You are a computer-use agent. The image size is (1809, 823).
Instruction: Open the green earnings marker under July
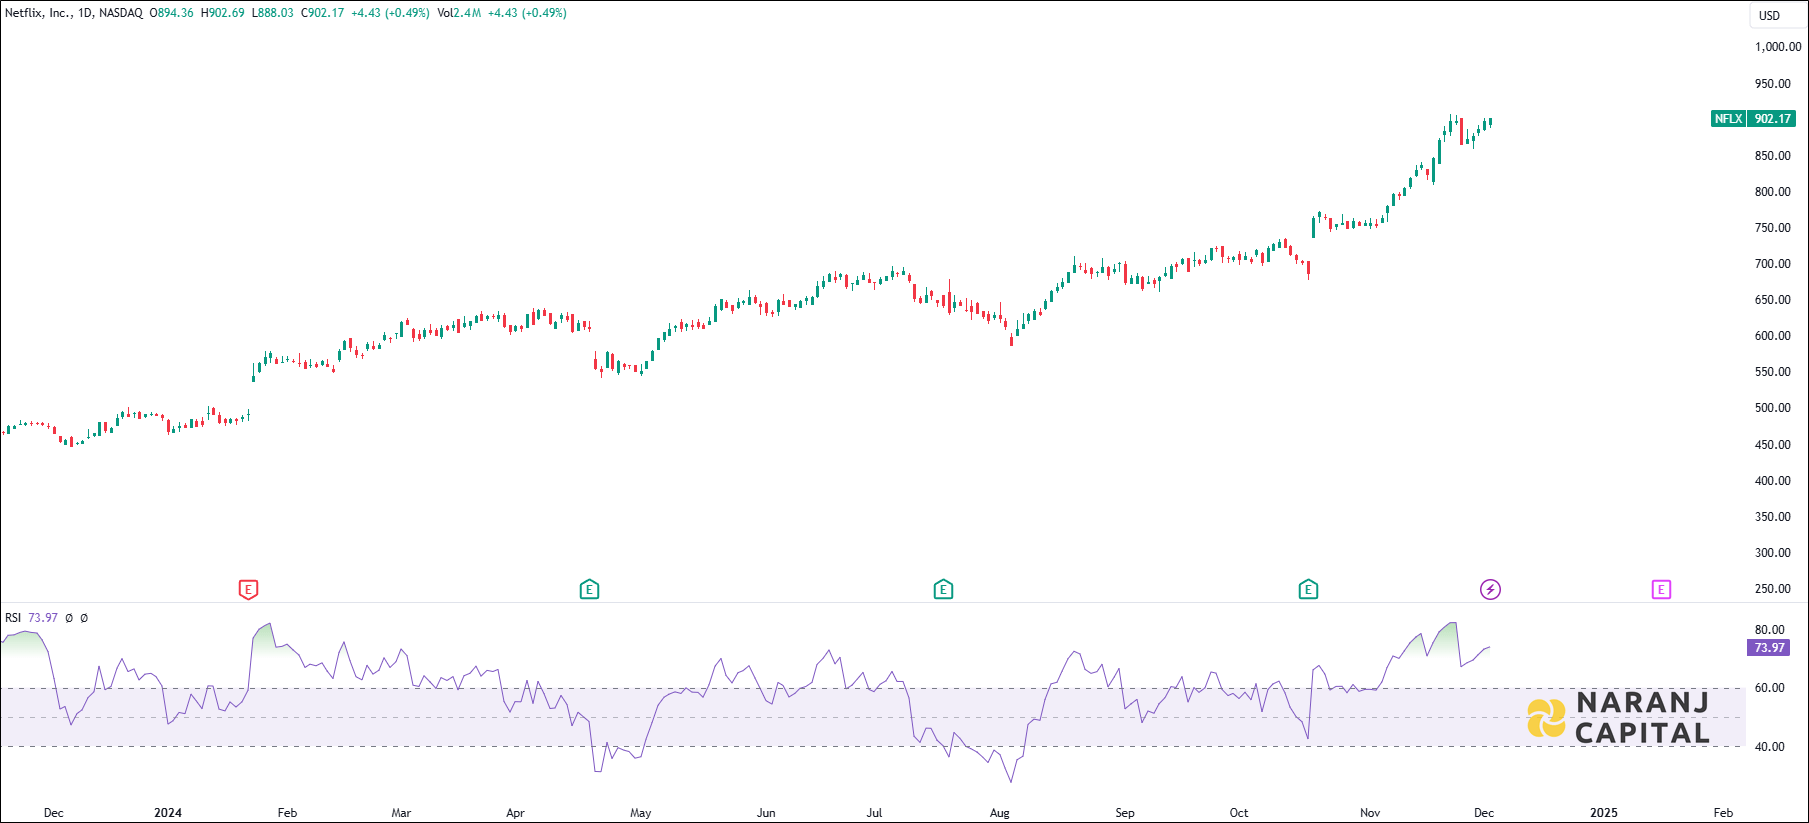[x=943, y=590]
